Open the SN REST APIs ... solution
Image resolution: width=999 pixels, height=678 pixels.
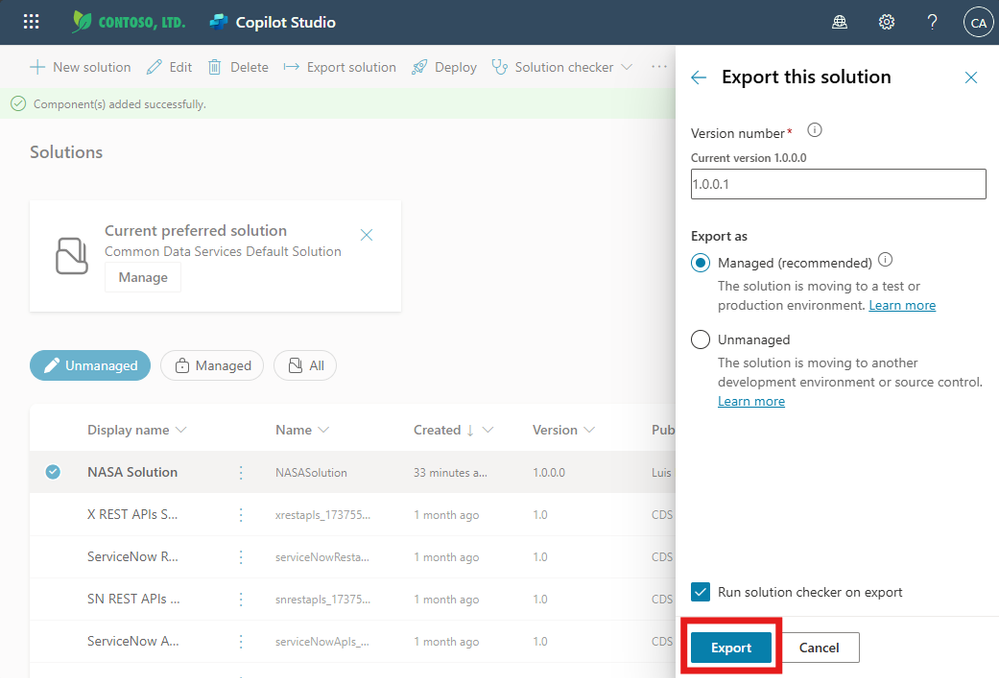[x=133, y=599]
